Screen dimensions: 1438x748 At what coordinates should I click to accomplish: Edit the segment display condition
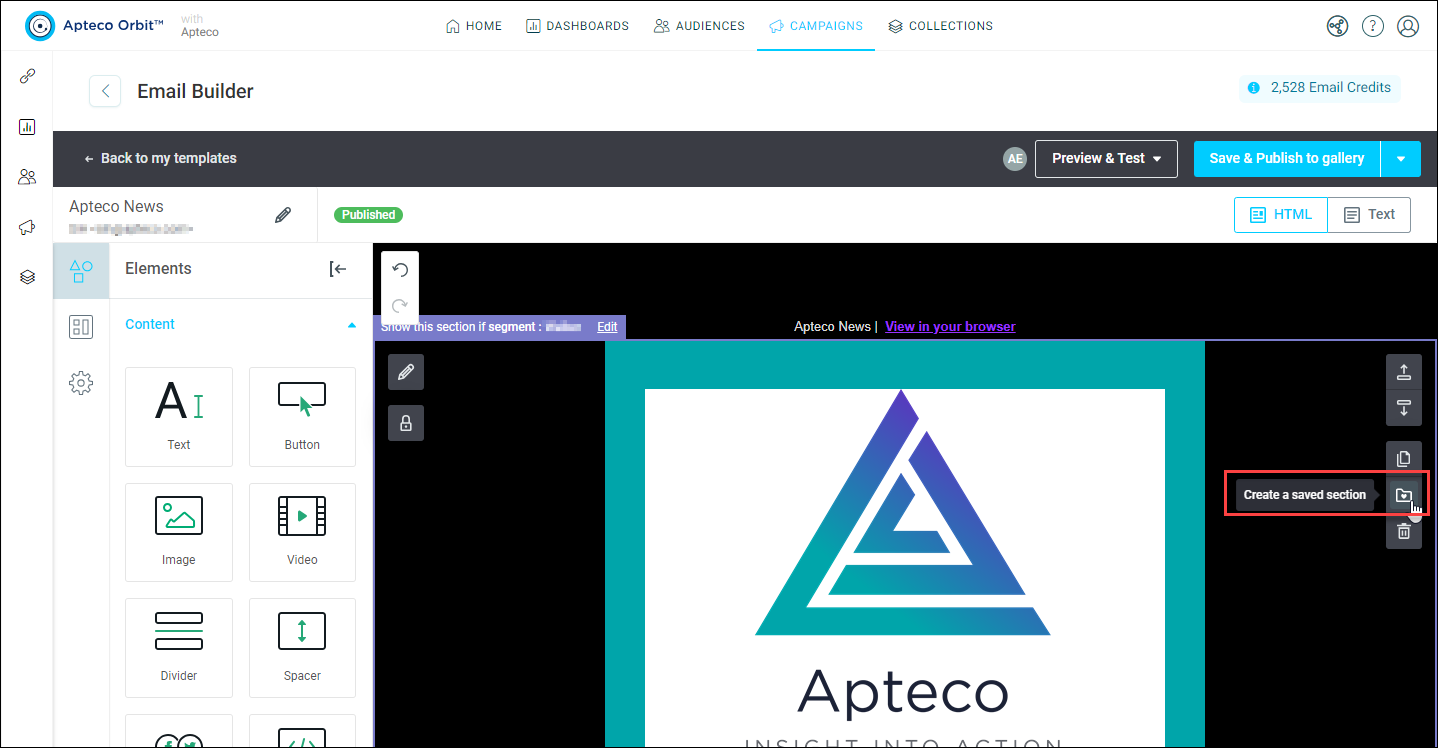pyautogui.click(x=607, y=327)
